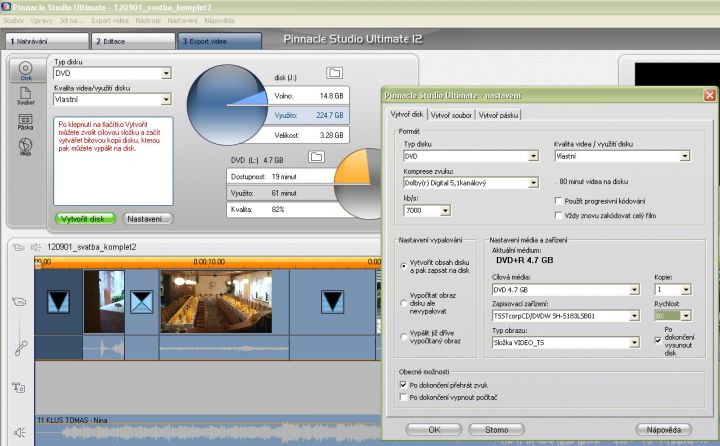Click the Nastavení button in main panel
The height and width of the screenshot is (446, 720).
click(148, 219)
